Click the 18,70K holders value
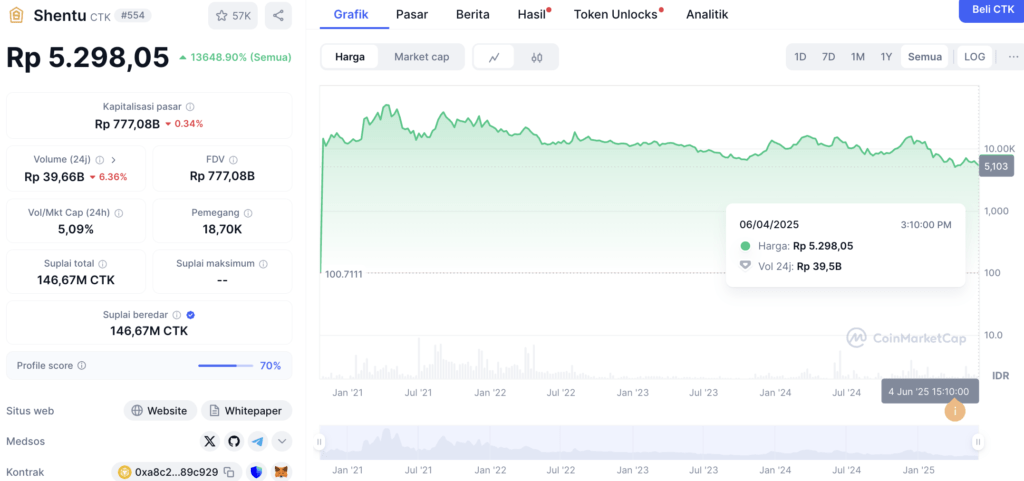The height and width of the screenshot is (481, 1024). 222,229
